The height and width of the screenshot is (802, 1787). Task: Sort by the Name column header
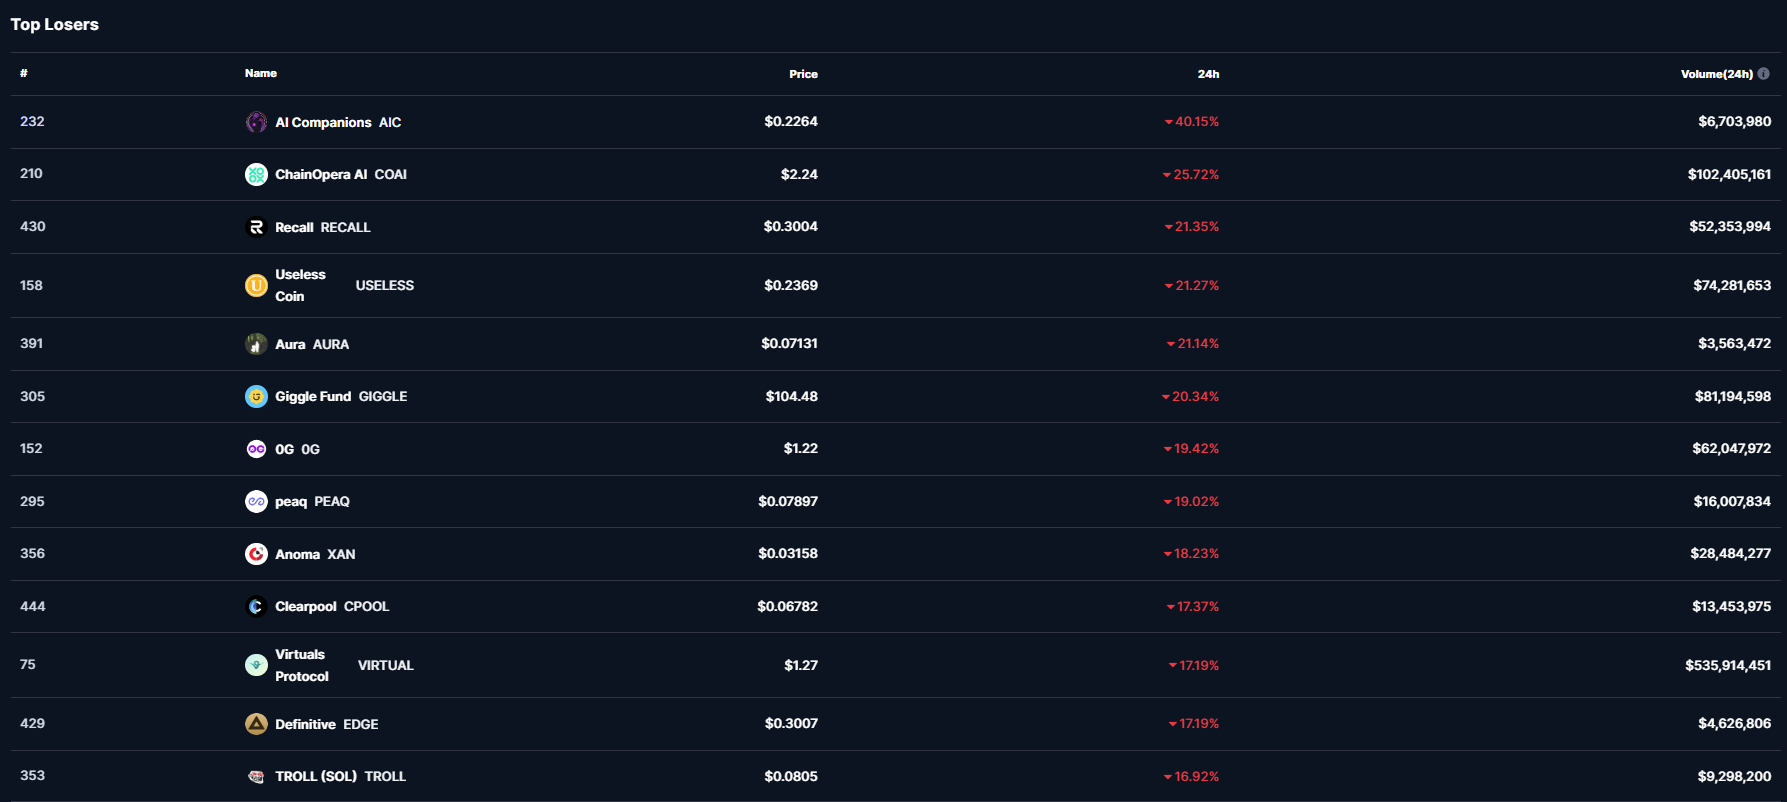[x=261, y=73]
